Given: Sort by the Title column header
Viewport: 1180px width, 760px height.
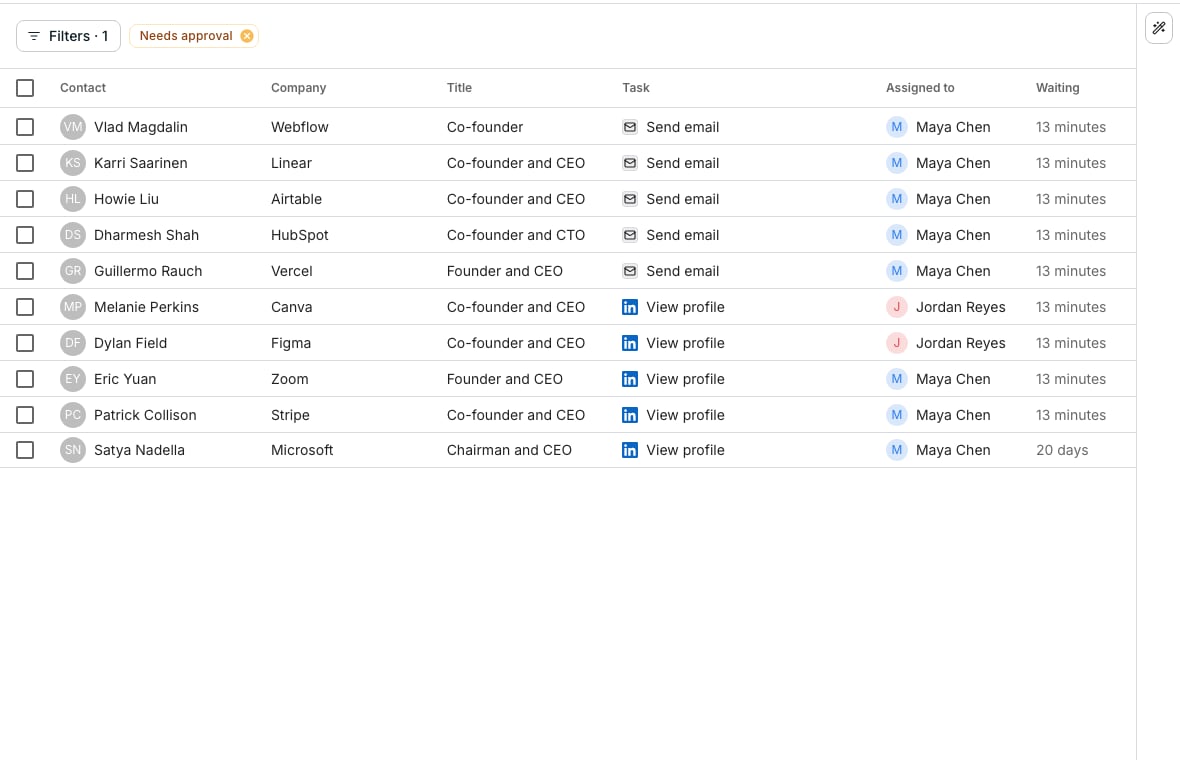Looking at the screenshot, I should pyautogui.click(x=459, y=88).
